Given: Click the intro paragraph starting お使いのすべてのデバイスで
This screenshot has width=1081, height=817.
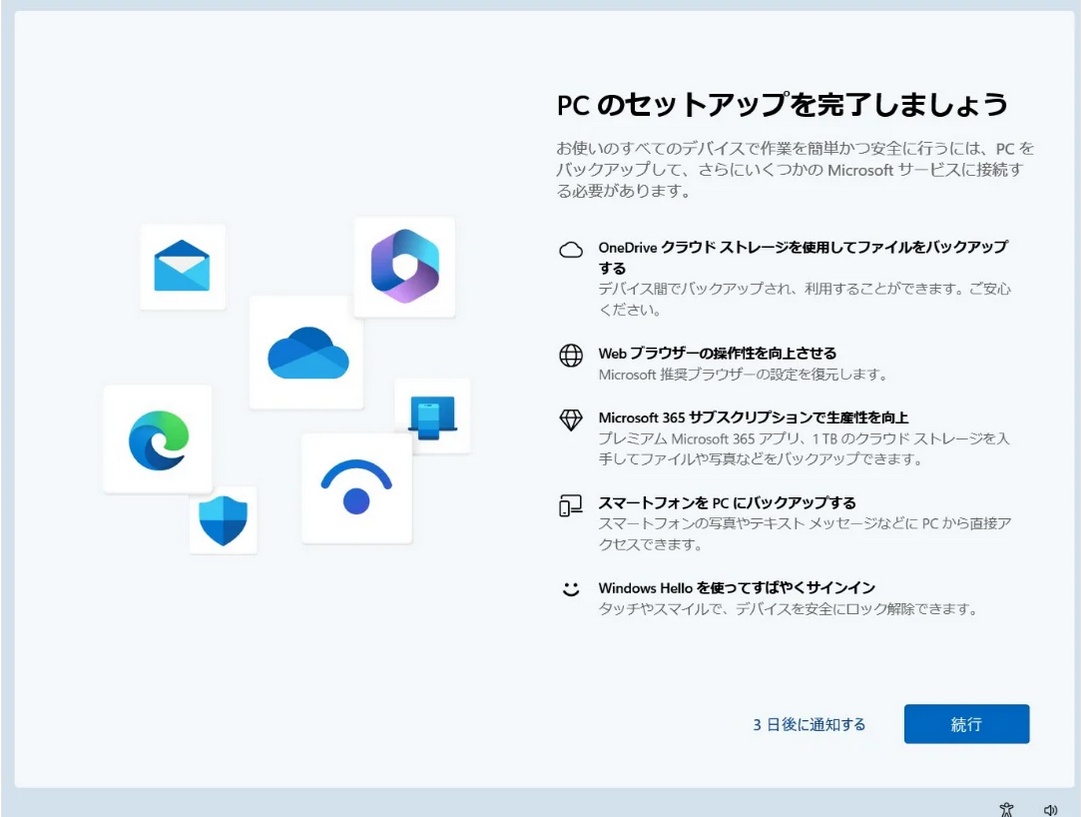Looking at the screenshot, I should tap(796, 170).
